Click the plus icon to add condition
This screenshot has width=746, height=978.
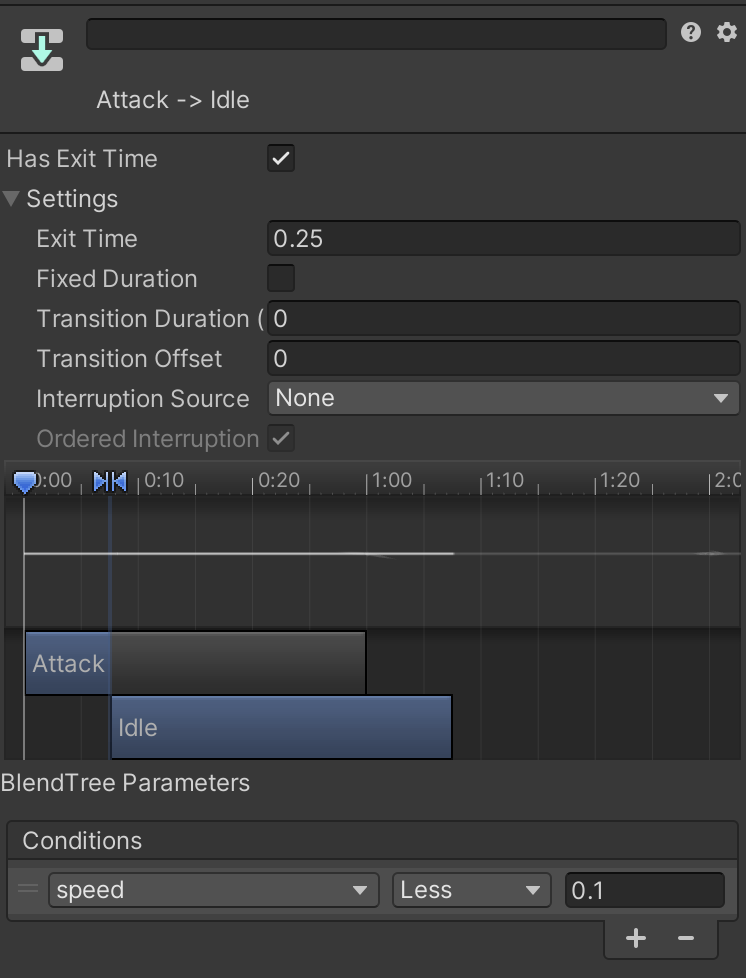coord(636,938)
